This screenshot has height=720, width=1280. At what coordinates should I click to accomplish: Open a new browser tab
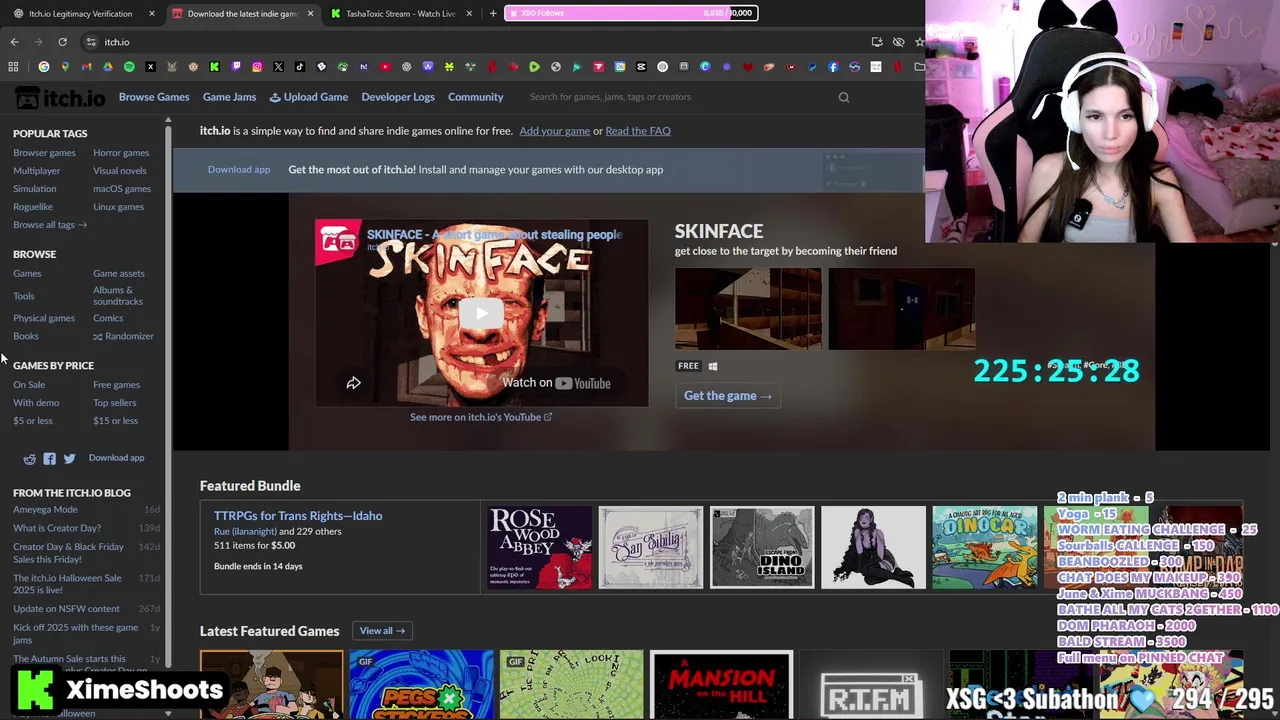[493, 13]
